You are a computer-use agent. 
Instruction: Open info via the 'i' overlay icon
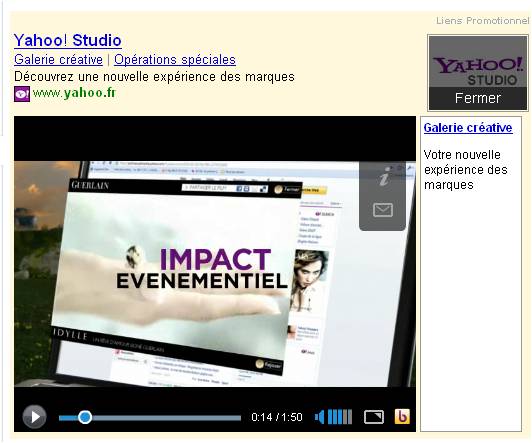point(384,177)
